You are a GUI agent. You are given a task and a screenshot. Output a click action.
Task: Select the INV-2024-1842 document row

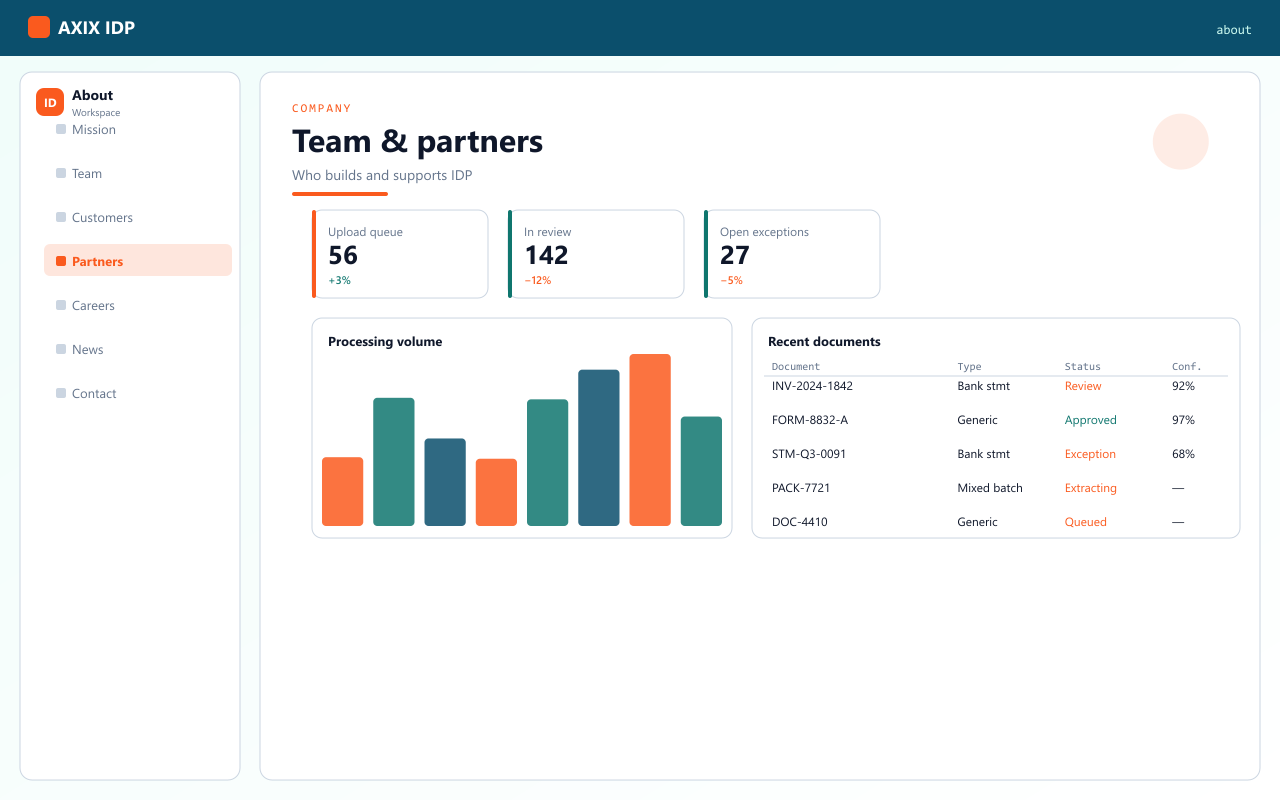(x=996, y=386)
